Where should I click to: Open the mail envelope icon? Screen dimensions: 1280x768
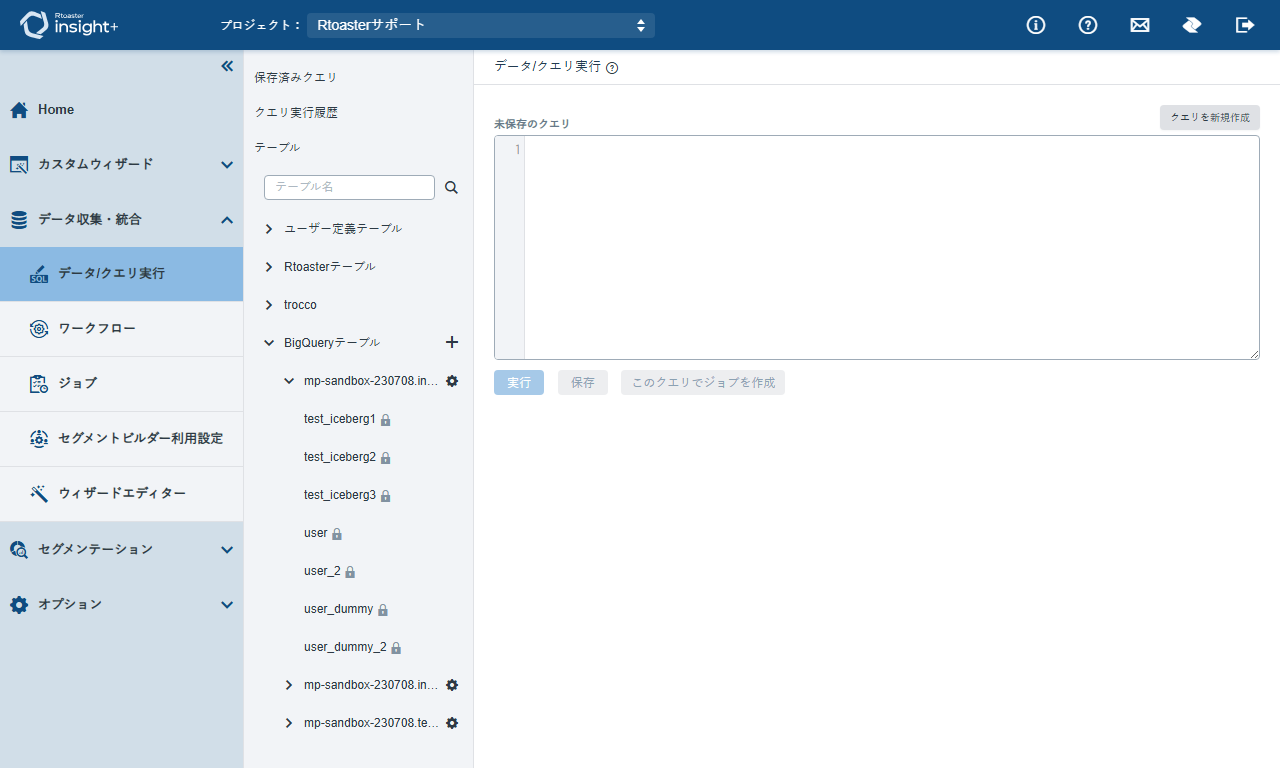click(1140, 25)
